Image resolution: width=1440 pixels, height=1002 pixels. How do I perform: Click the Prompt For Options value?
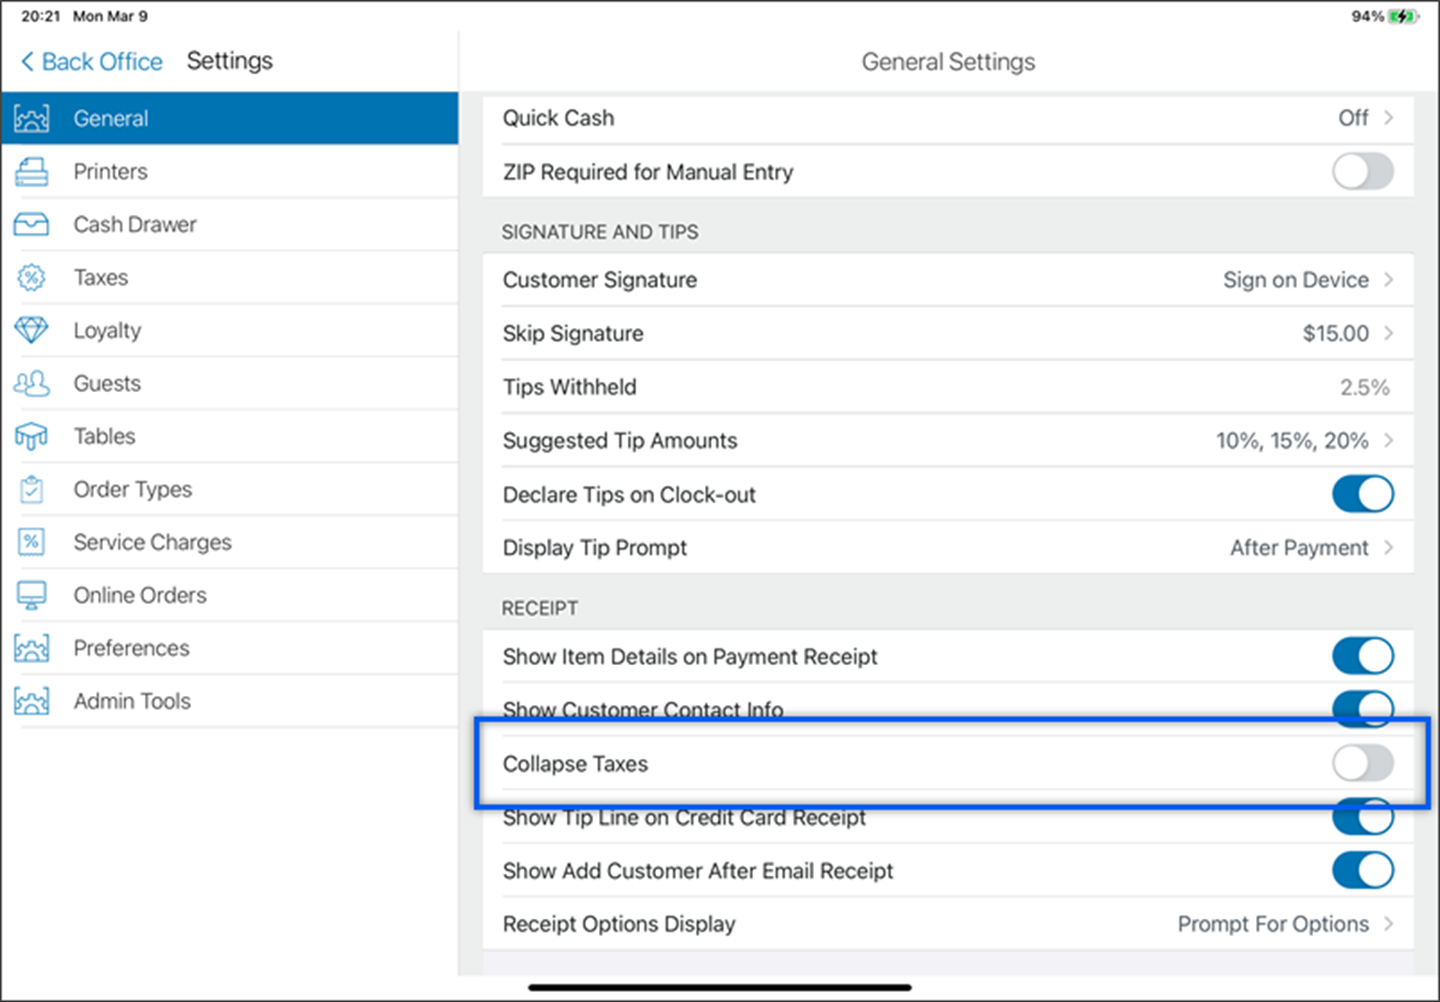point(1273,924)
